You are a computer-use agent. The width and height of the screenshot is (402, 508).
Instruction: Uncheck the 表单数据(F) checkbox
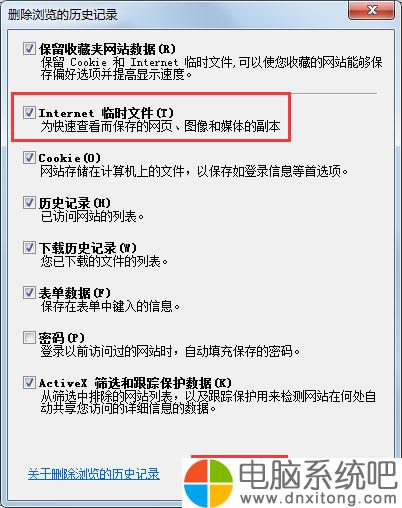click(29, 292)
